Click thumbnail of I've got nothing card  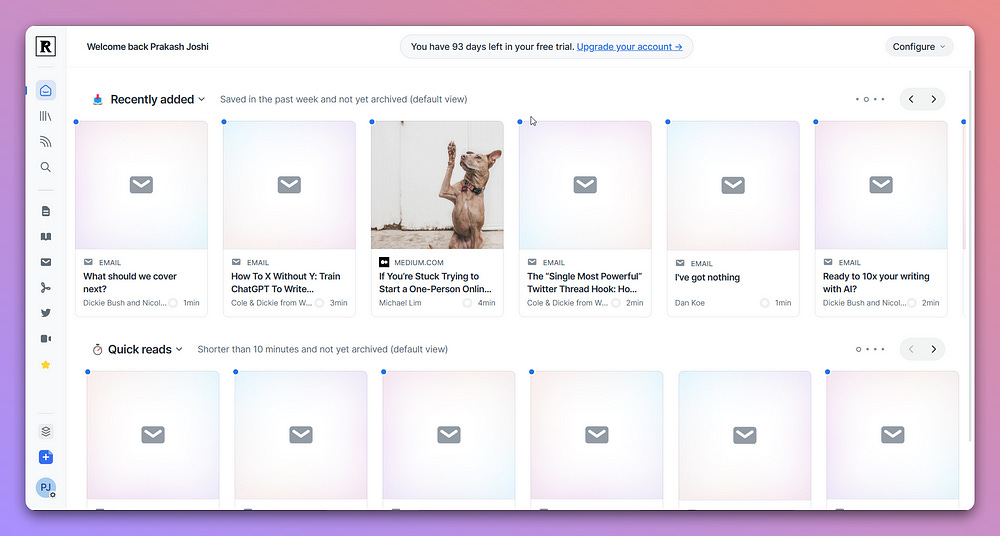point(733,186)
